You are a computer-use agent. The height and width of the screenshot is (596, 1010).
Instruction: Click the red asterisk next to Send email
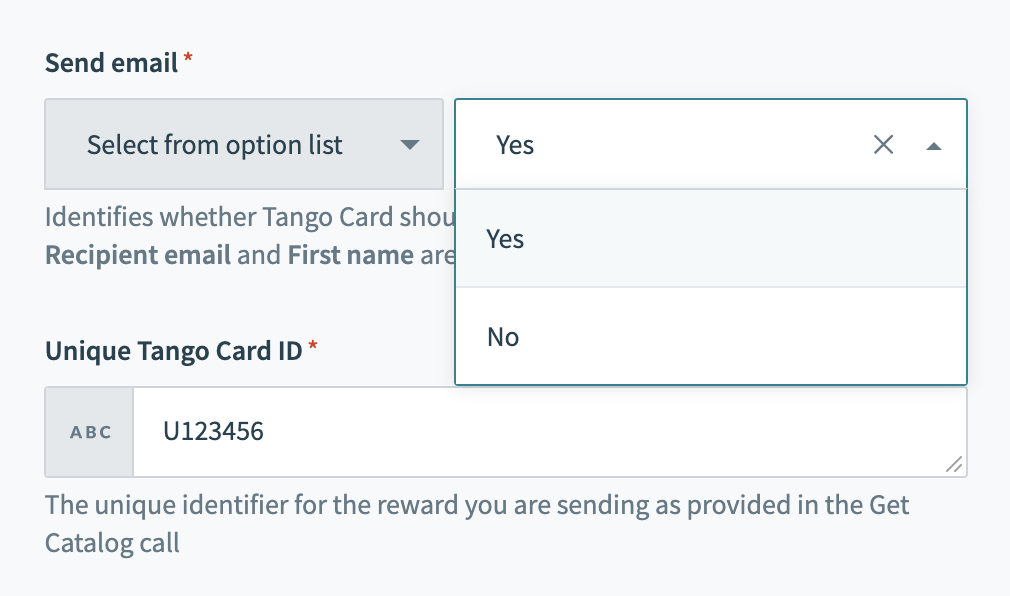pos(188,61)
